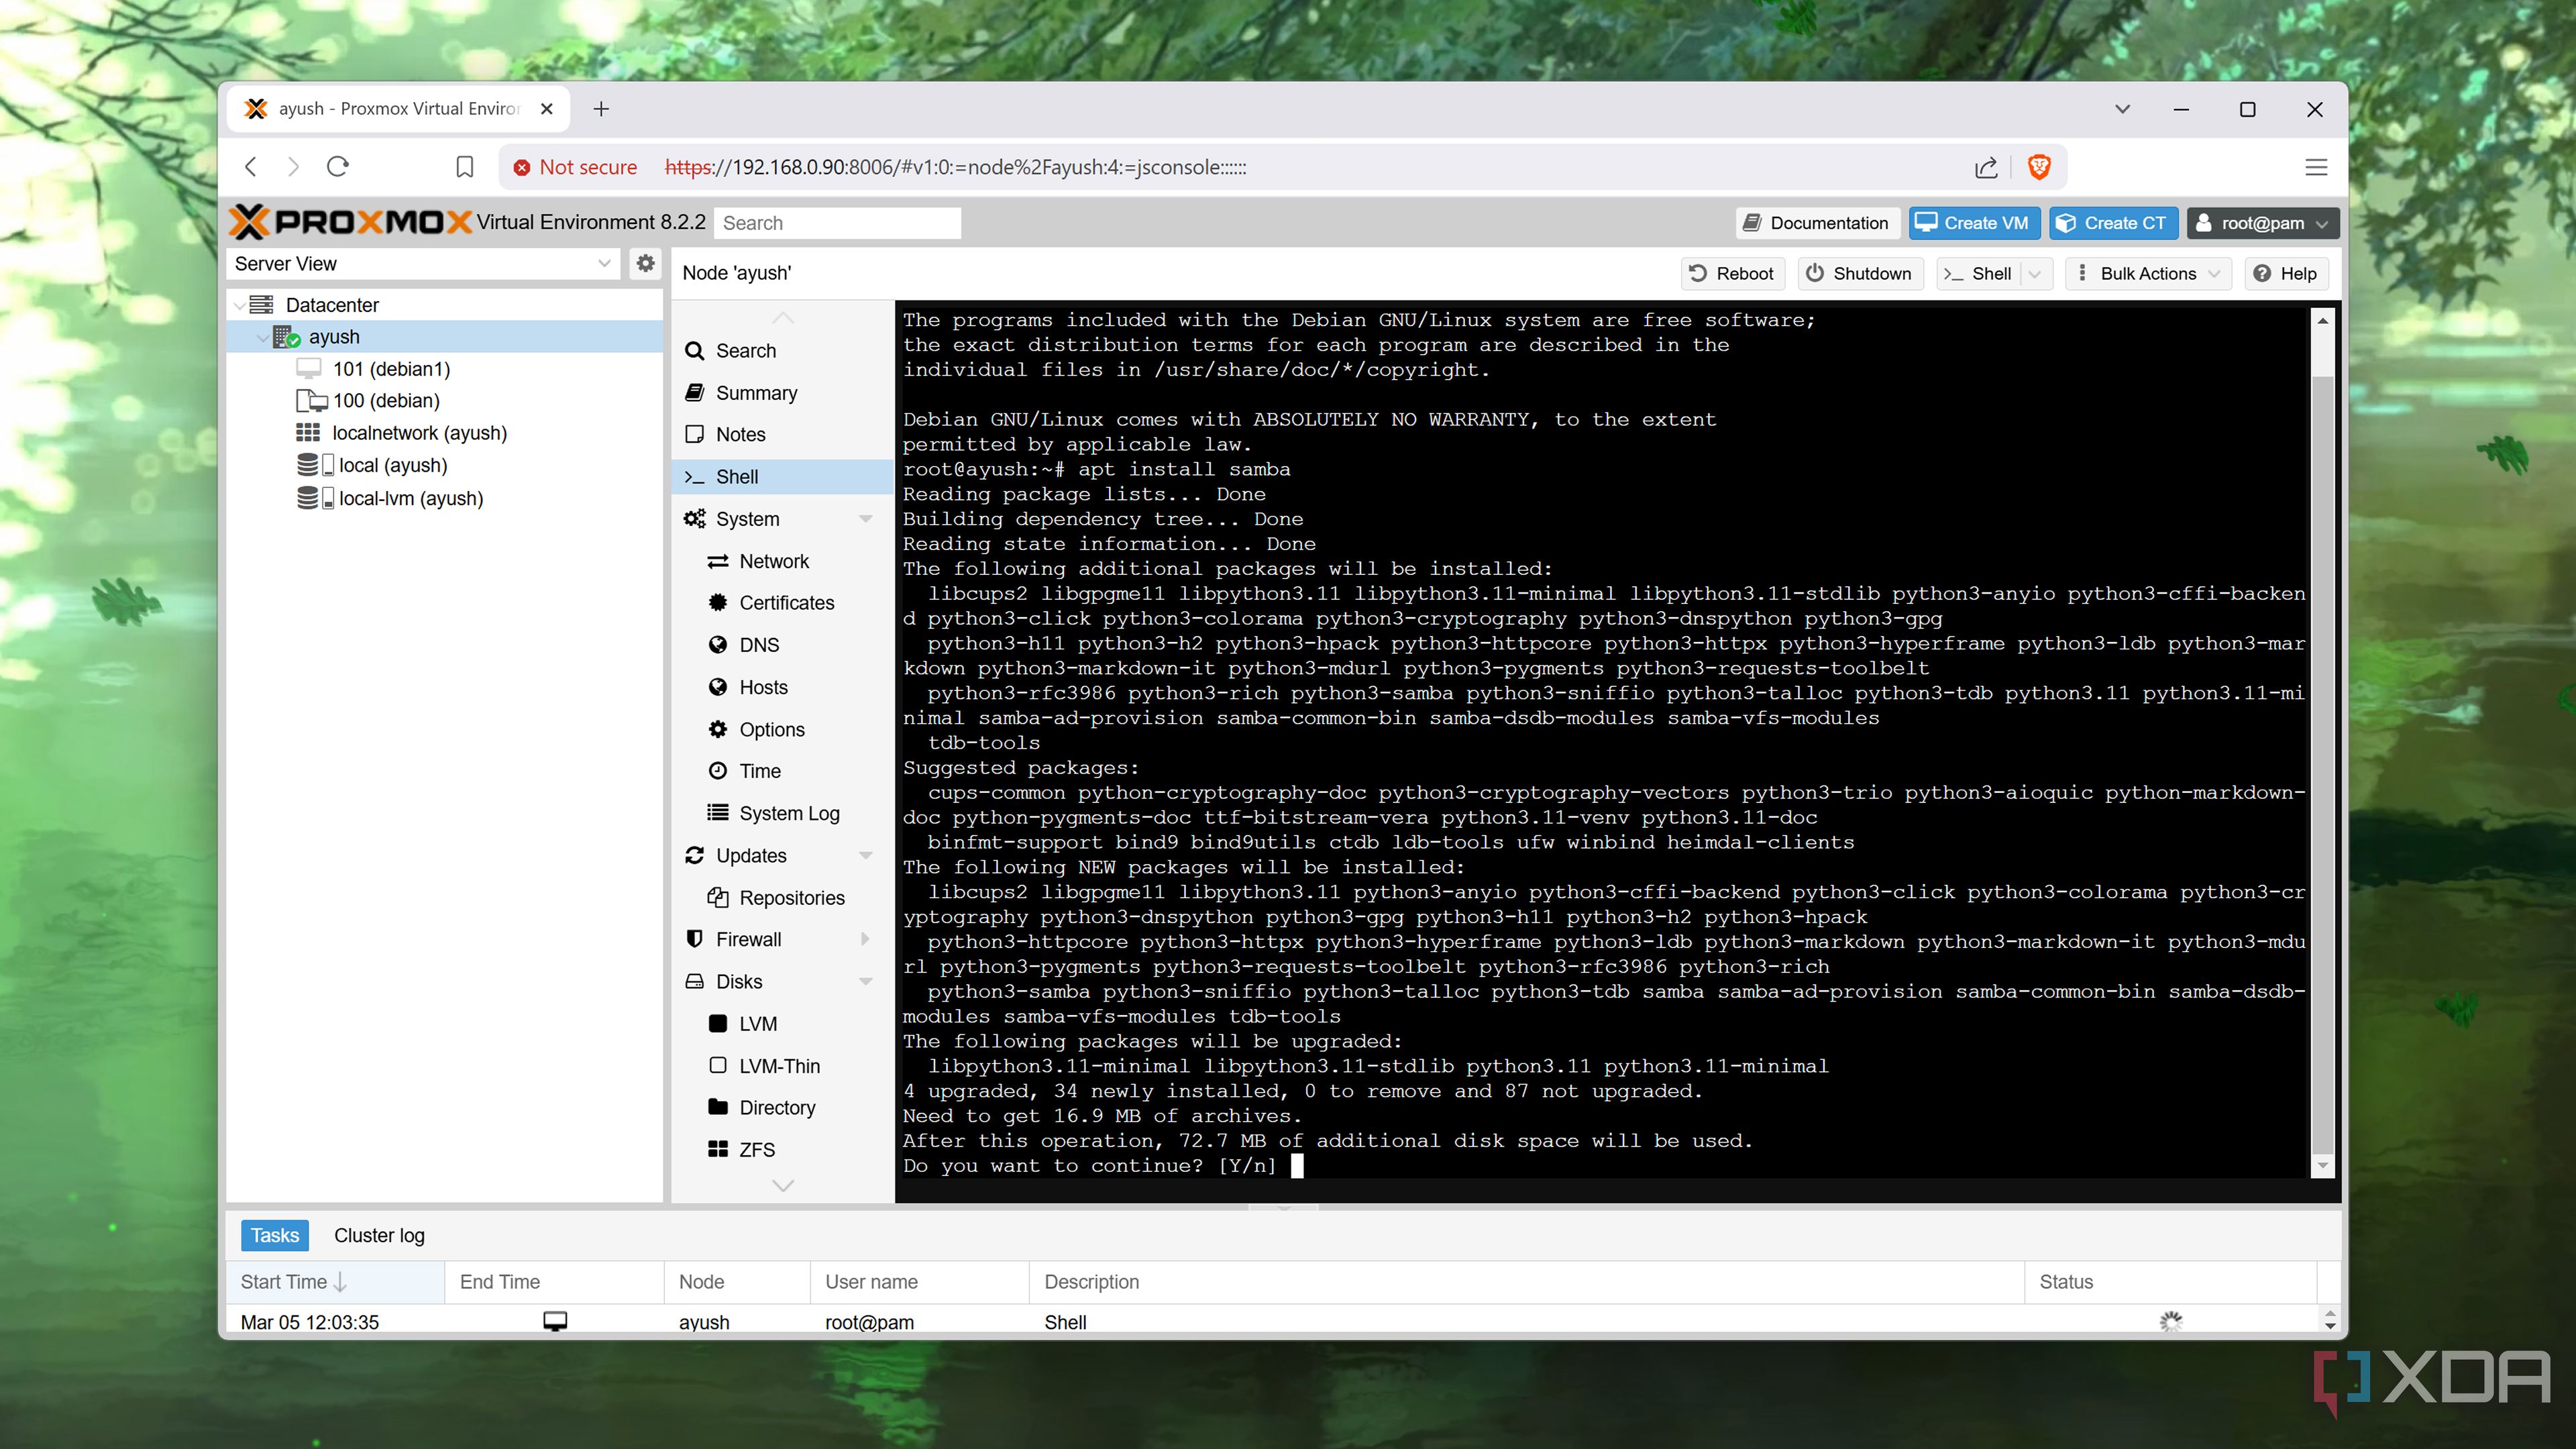Open the browser hamburger menu
Viewport: 2576px width, 1449px height.
point(2316,167)
